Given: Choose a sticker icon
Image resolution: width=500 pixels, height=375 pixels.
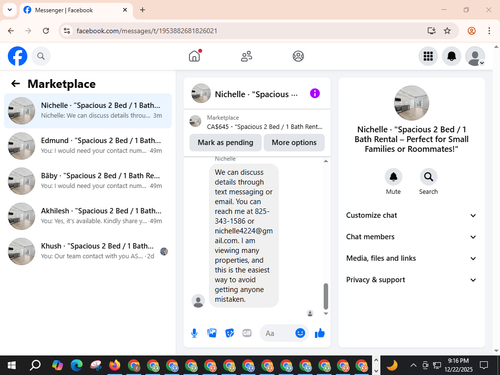Looking at the screenshot, I should click(x=229, y=333).
